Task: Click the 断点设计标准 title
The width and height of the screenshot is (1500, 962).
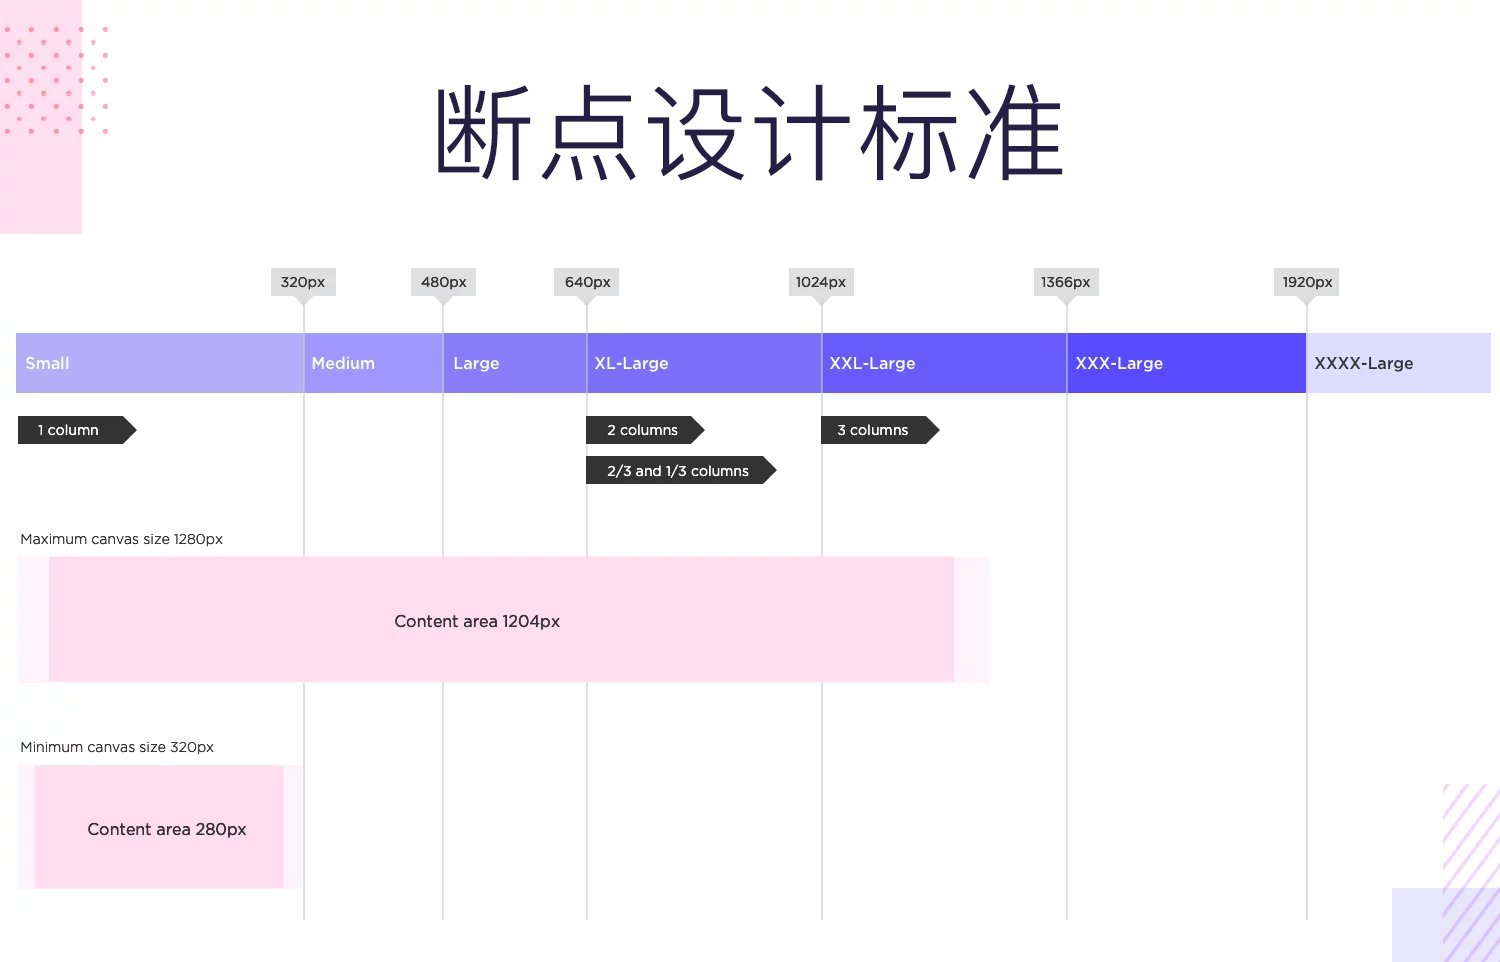Action: tap(749, 133)
